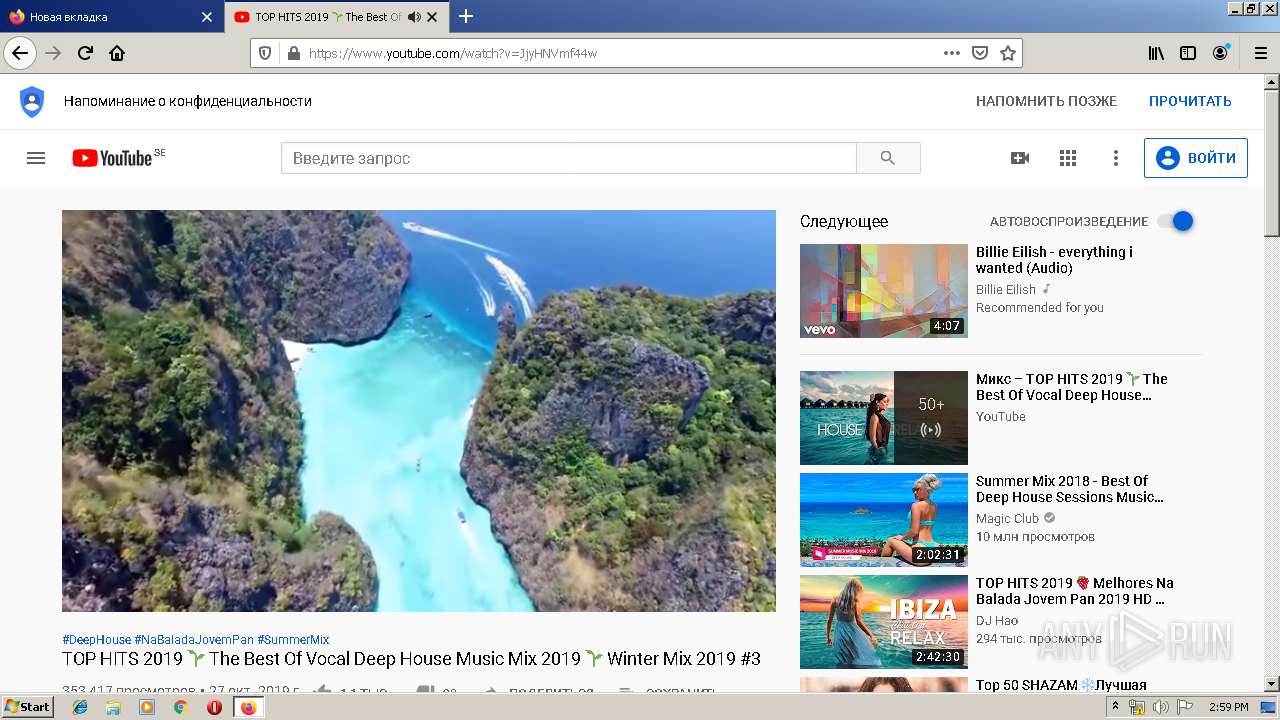Viewport: 1280px width, 720px height.
Task: Click the privacy shield icon
Action: click(x=32, y=101)
